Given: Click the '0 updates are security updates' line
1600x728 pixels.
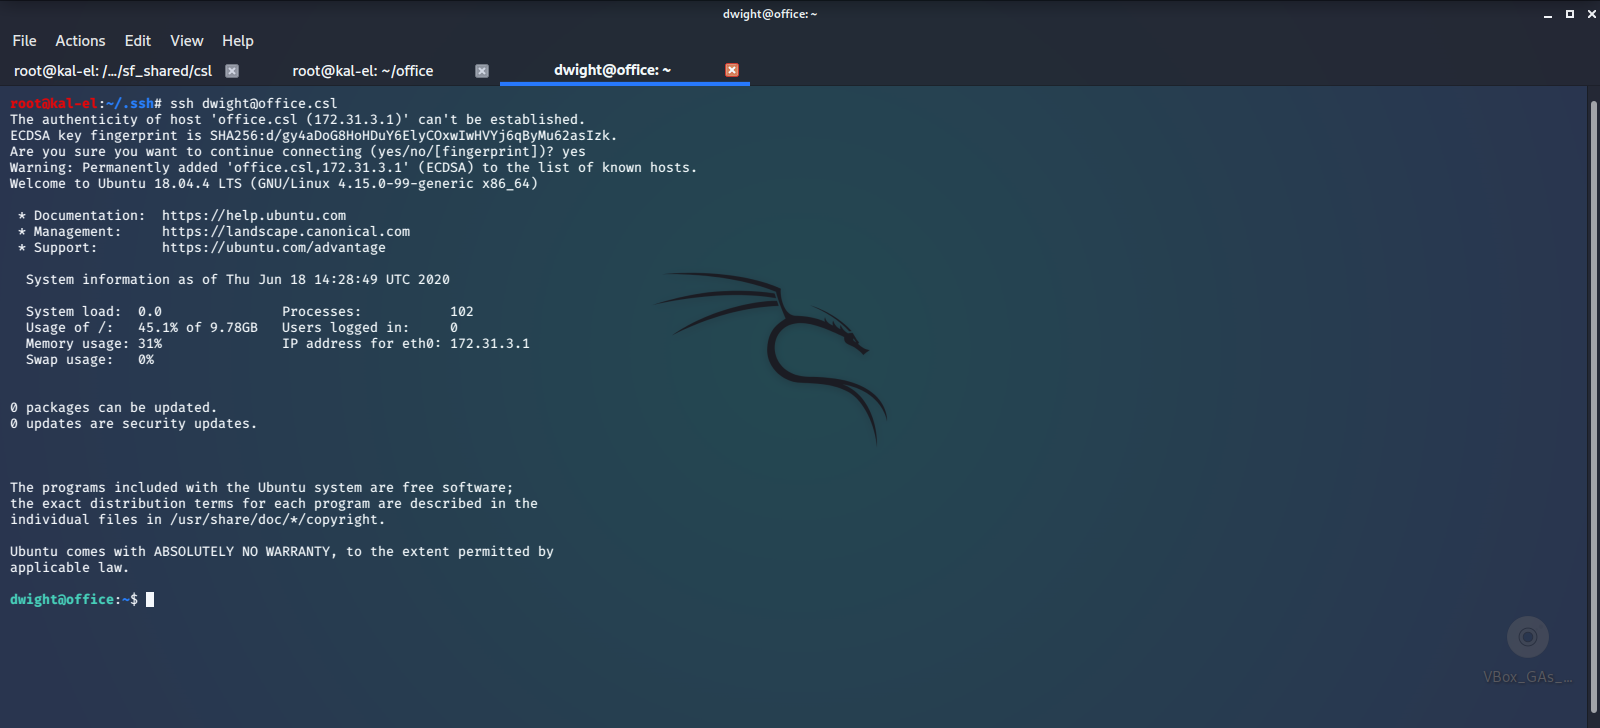Looking at the screenshot, I should tap(134, 424).
